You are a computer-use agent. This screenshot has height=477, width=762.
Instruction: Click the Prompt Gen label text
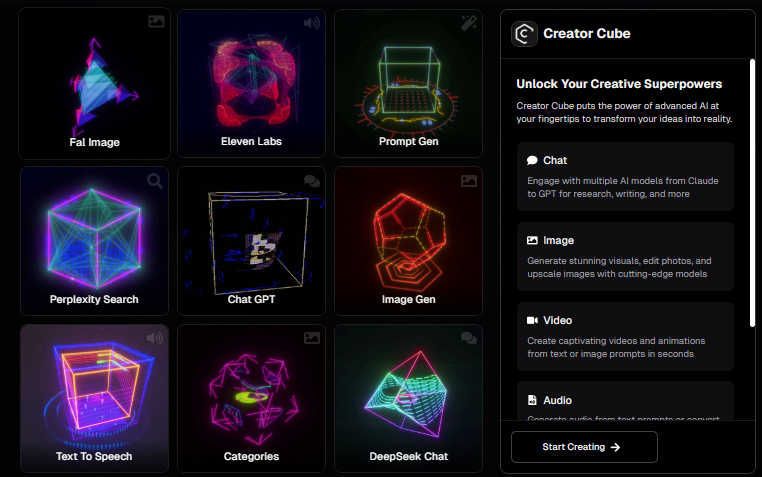408,141
